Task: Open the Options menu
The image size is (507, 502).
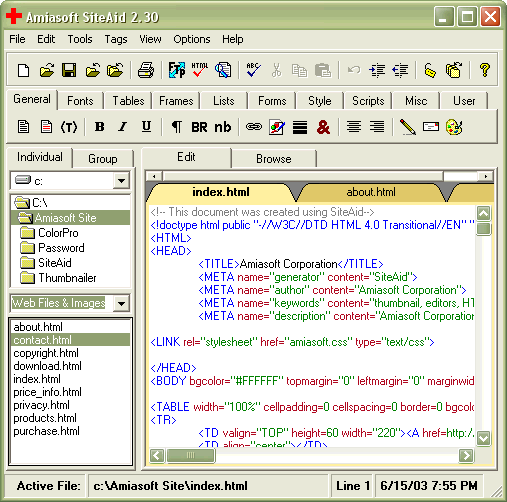Action: 192,39
